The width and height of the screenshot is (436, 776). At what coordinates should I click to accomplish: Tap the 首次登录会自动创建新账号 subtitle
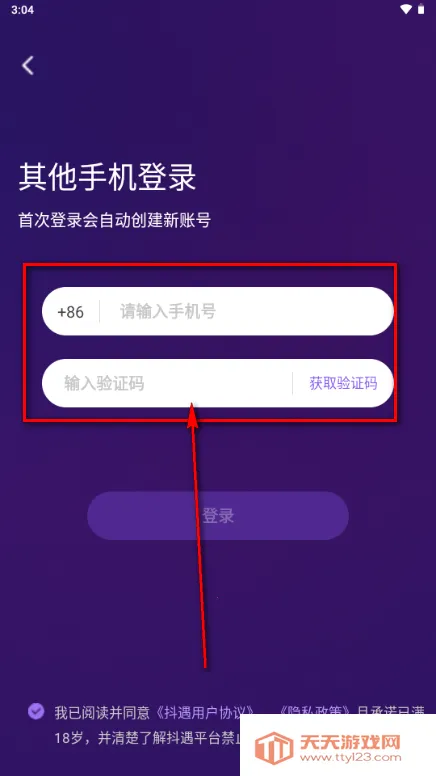tap(115, 220)
